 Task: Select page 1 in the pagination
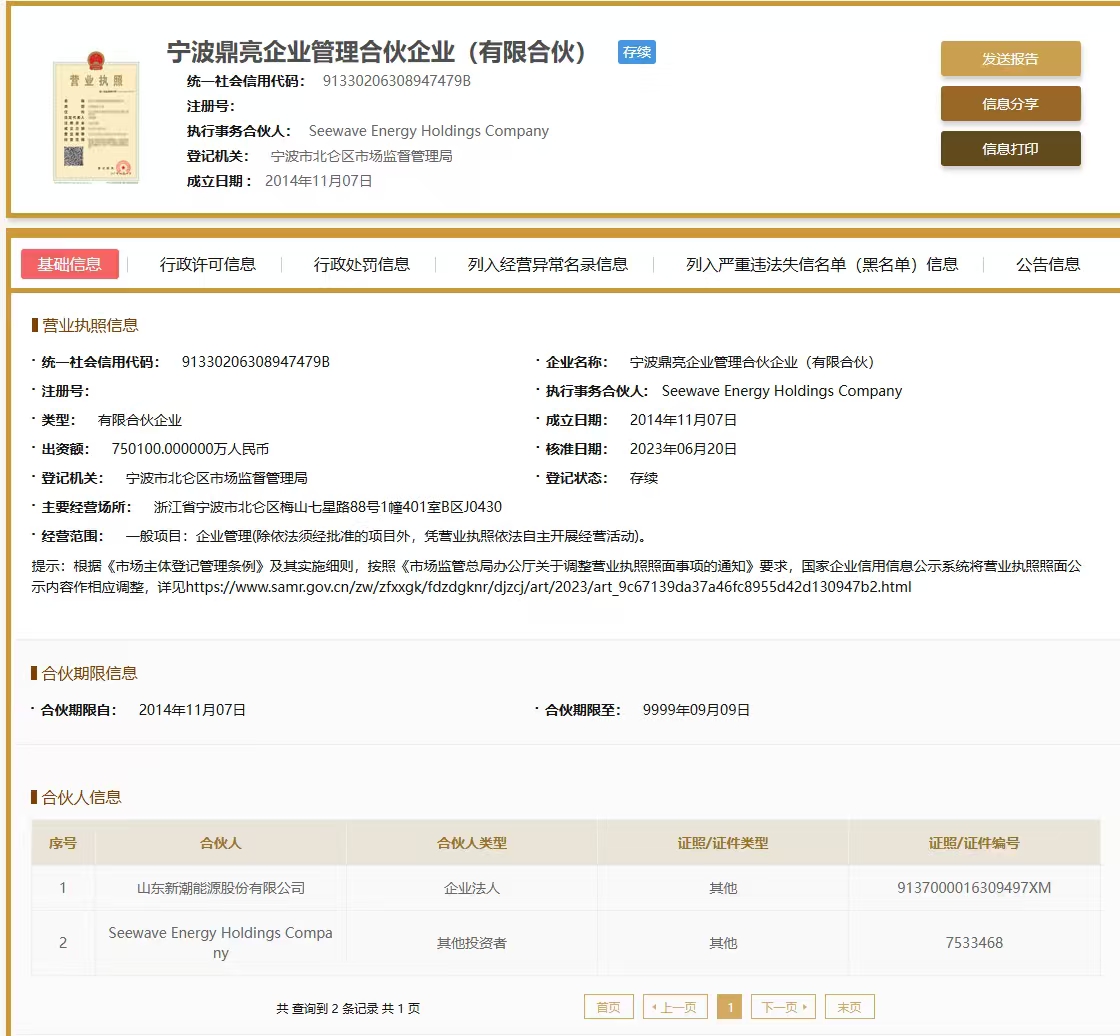click(x=729, y=1007)
